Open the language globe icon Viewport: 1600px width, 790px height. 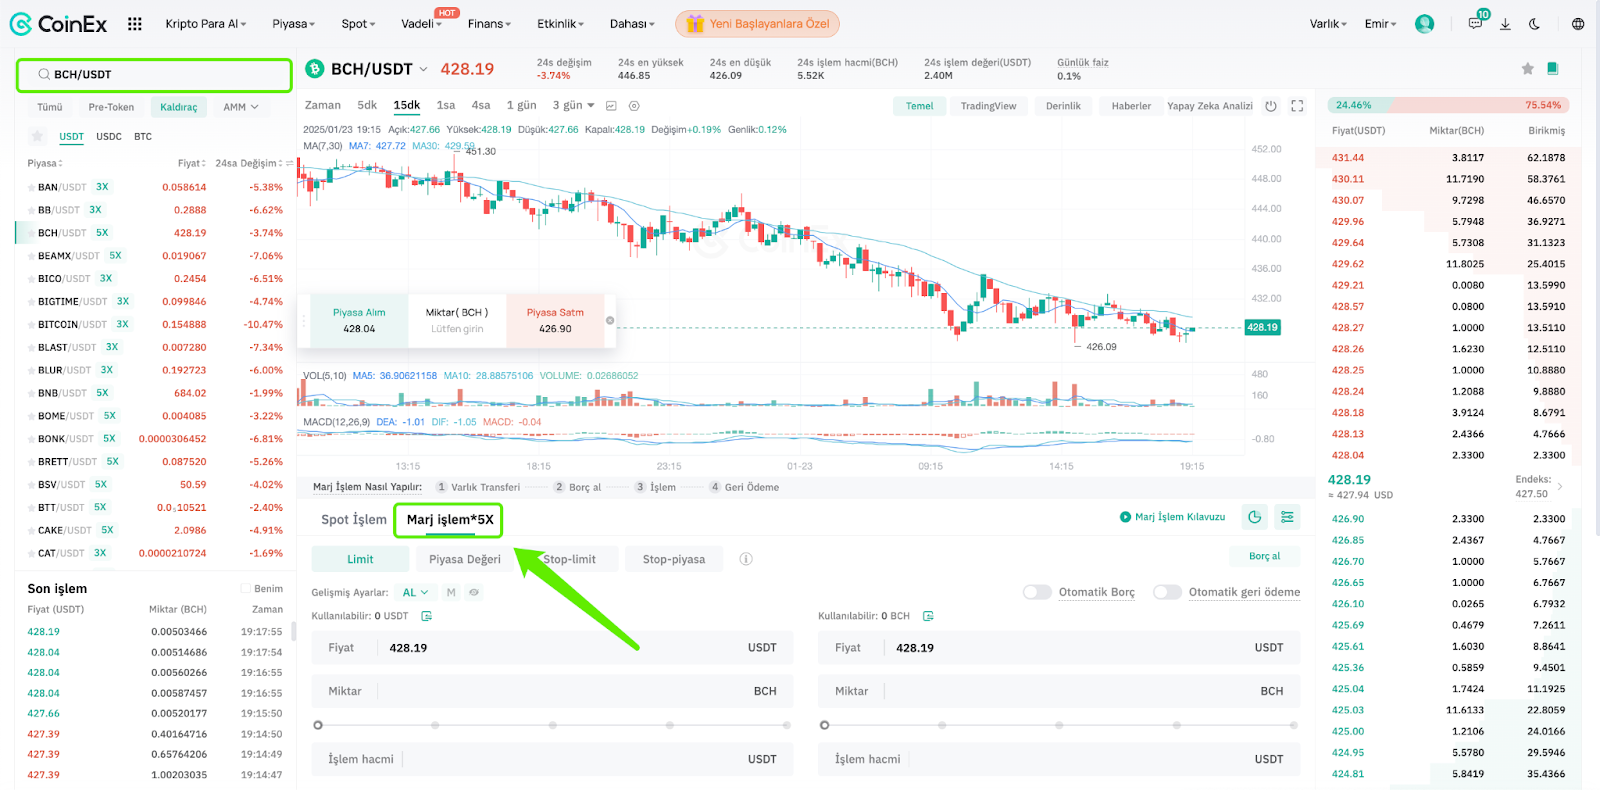click(x=1578, y=23)
